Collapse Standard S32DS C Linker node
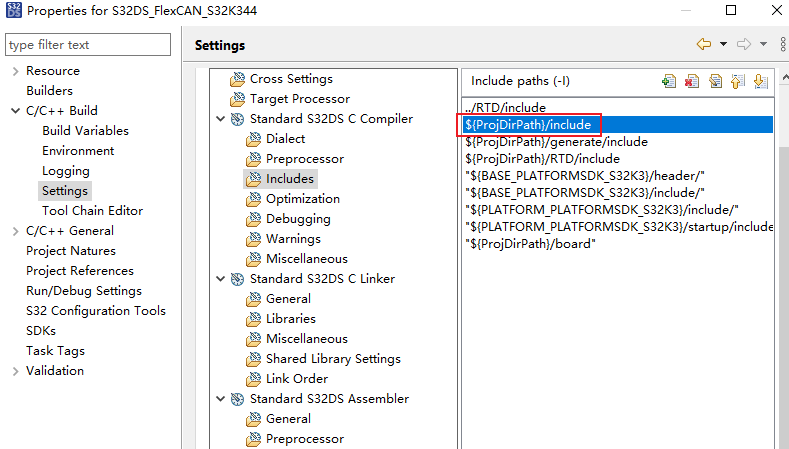The width and height of the screenshot is (789, 449). 220,279
